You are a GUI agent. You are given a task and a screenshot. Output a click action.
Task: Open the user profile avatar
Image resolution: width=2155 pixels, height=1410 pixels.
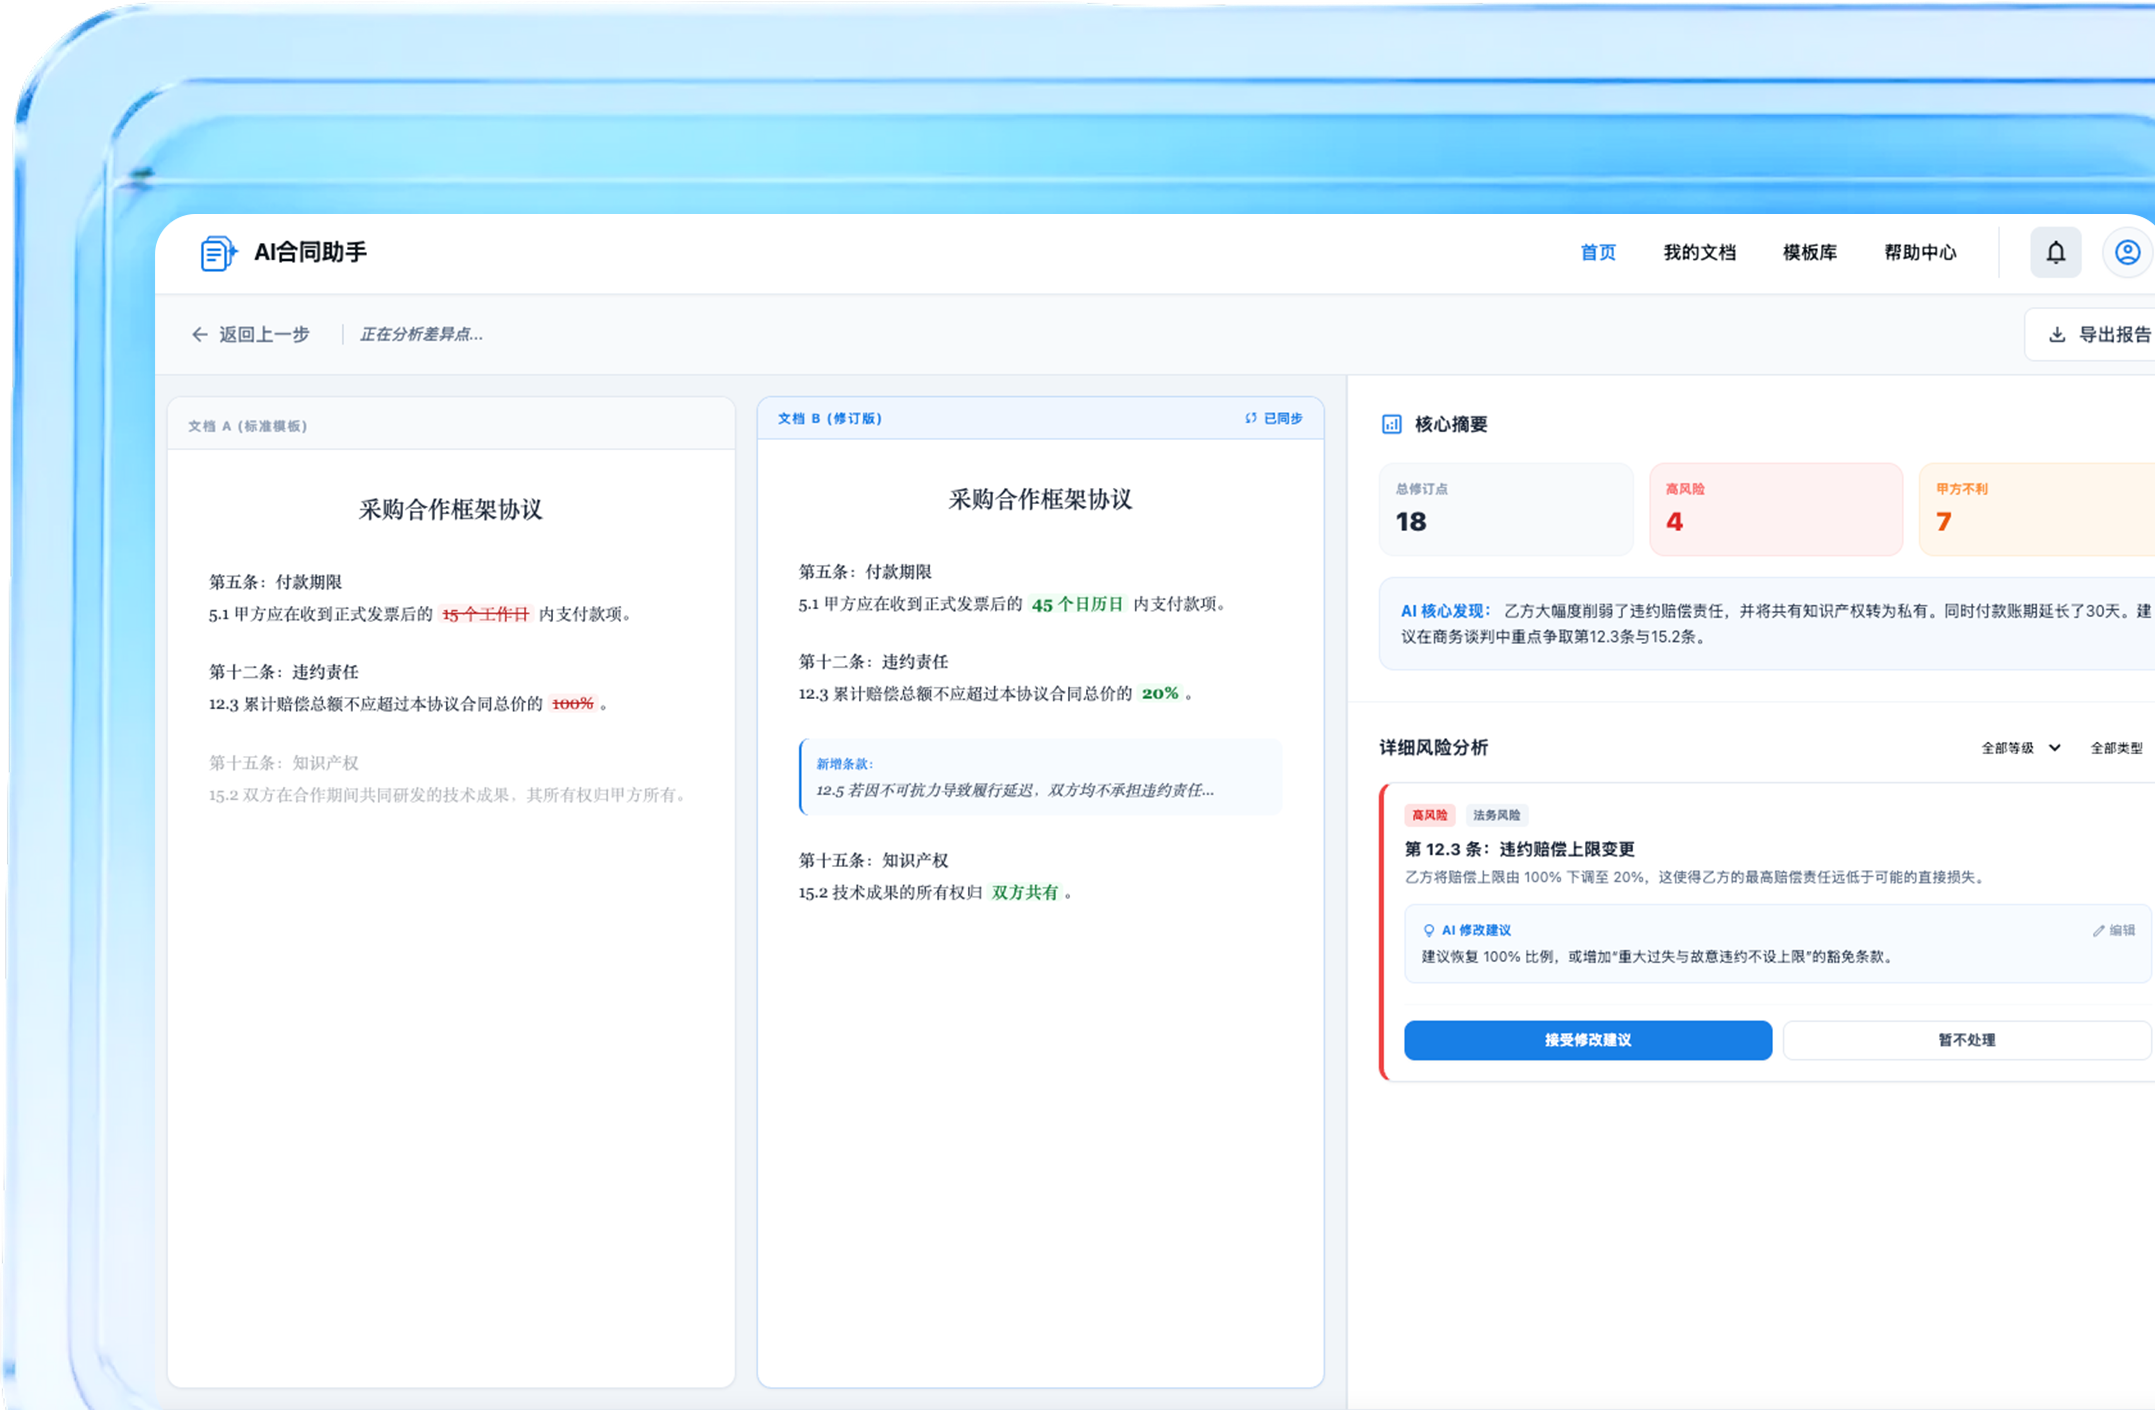click(x=2127, y=252)
